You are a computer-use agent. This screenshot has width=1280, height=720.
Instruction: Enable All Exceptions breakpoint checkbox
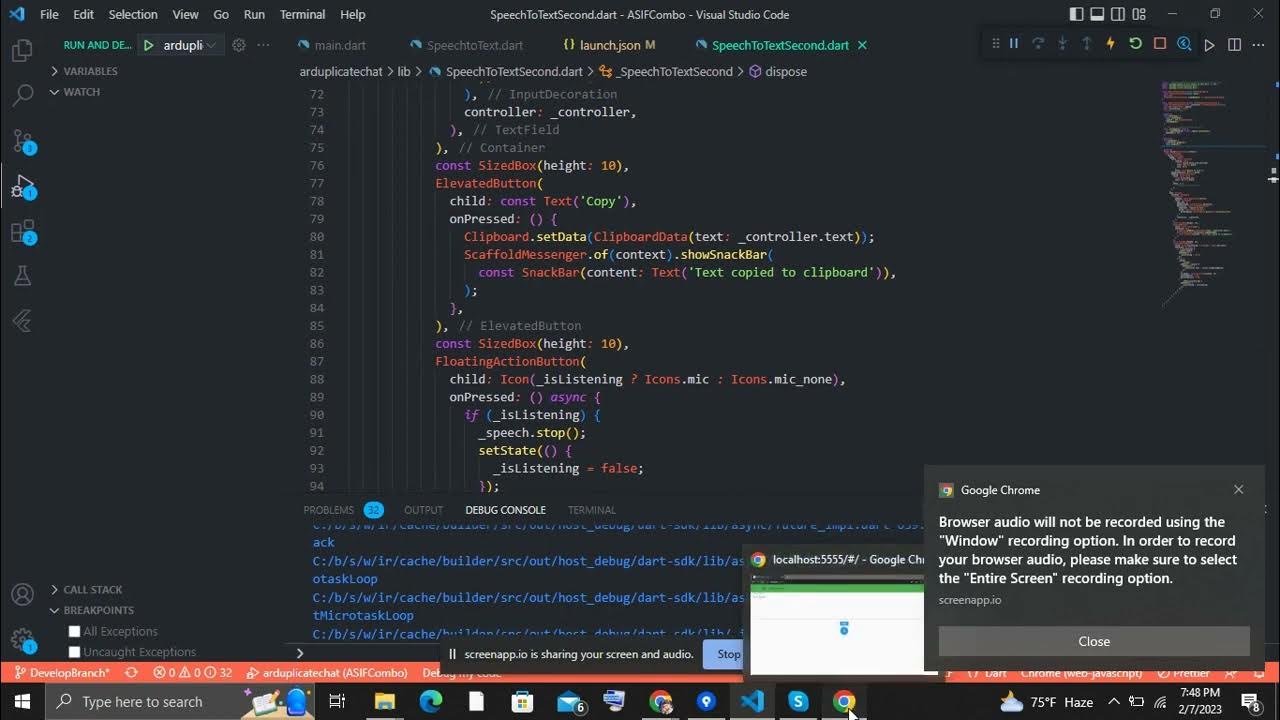pyautogui.click(x=74, y=631)
